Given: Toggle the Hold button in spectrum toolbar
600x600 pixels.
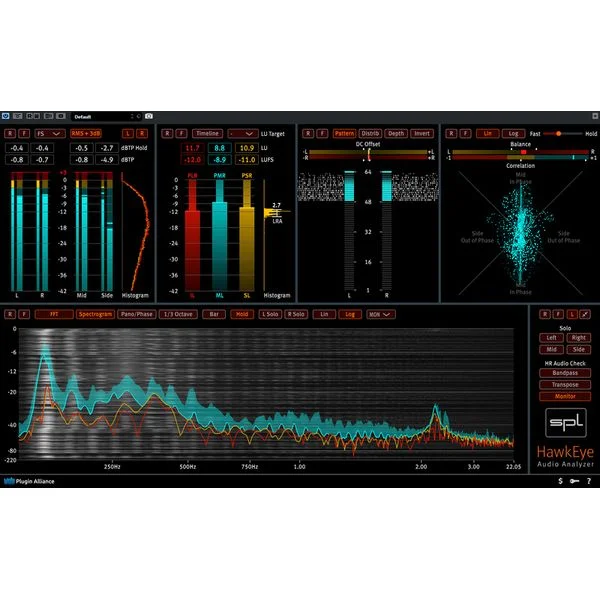Looking at the screenshot, I should [242, 315].
